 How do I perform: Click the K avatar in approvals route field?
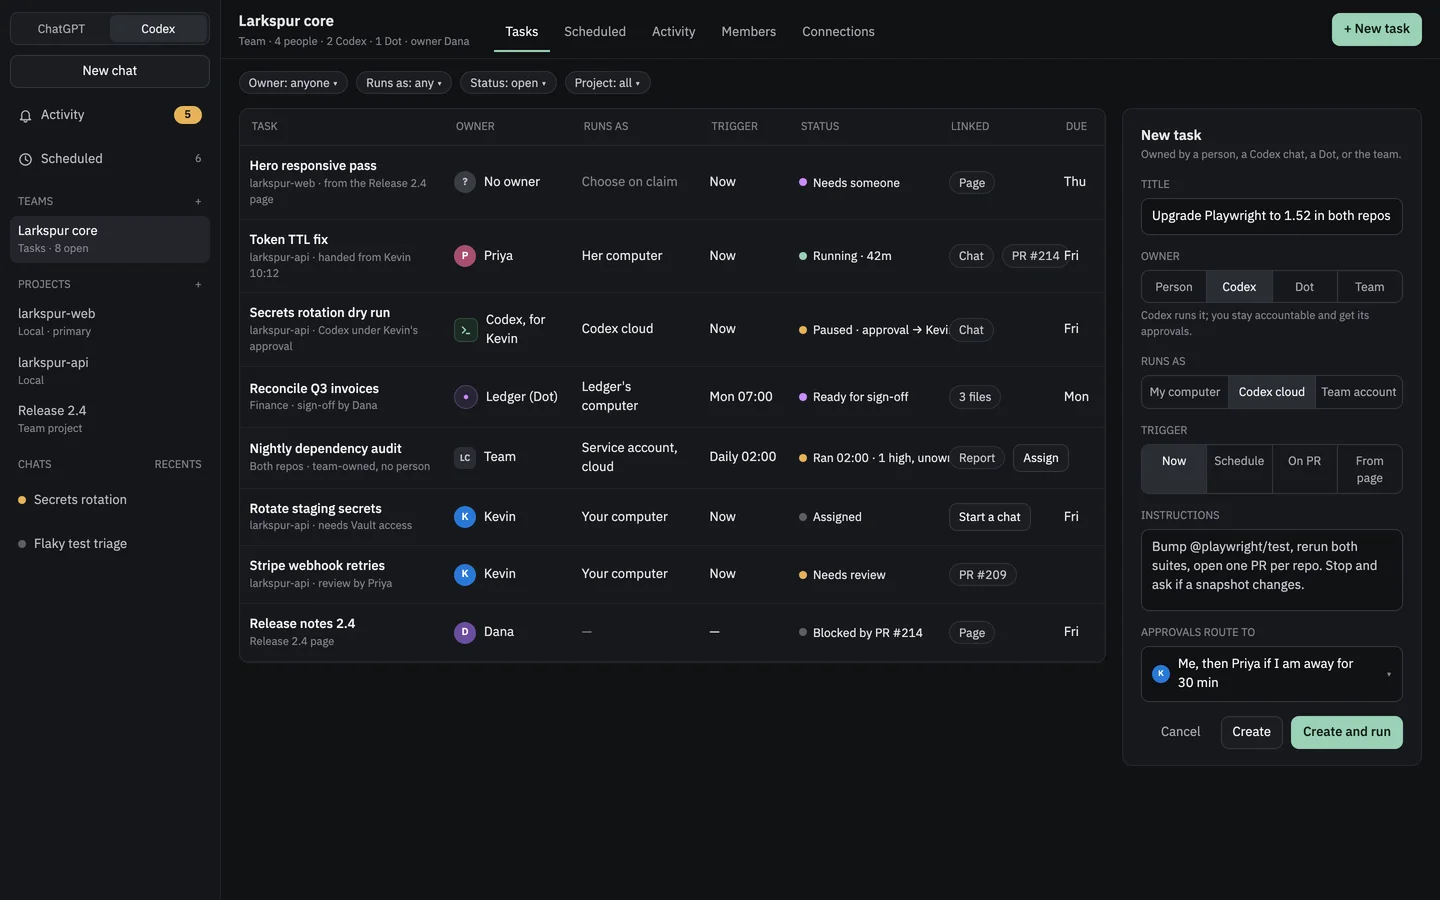tap(1161, 674)
